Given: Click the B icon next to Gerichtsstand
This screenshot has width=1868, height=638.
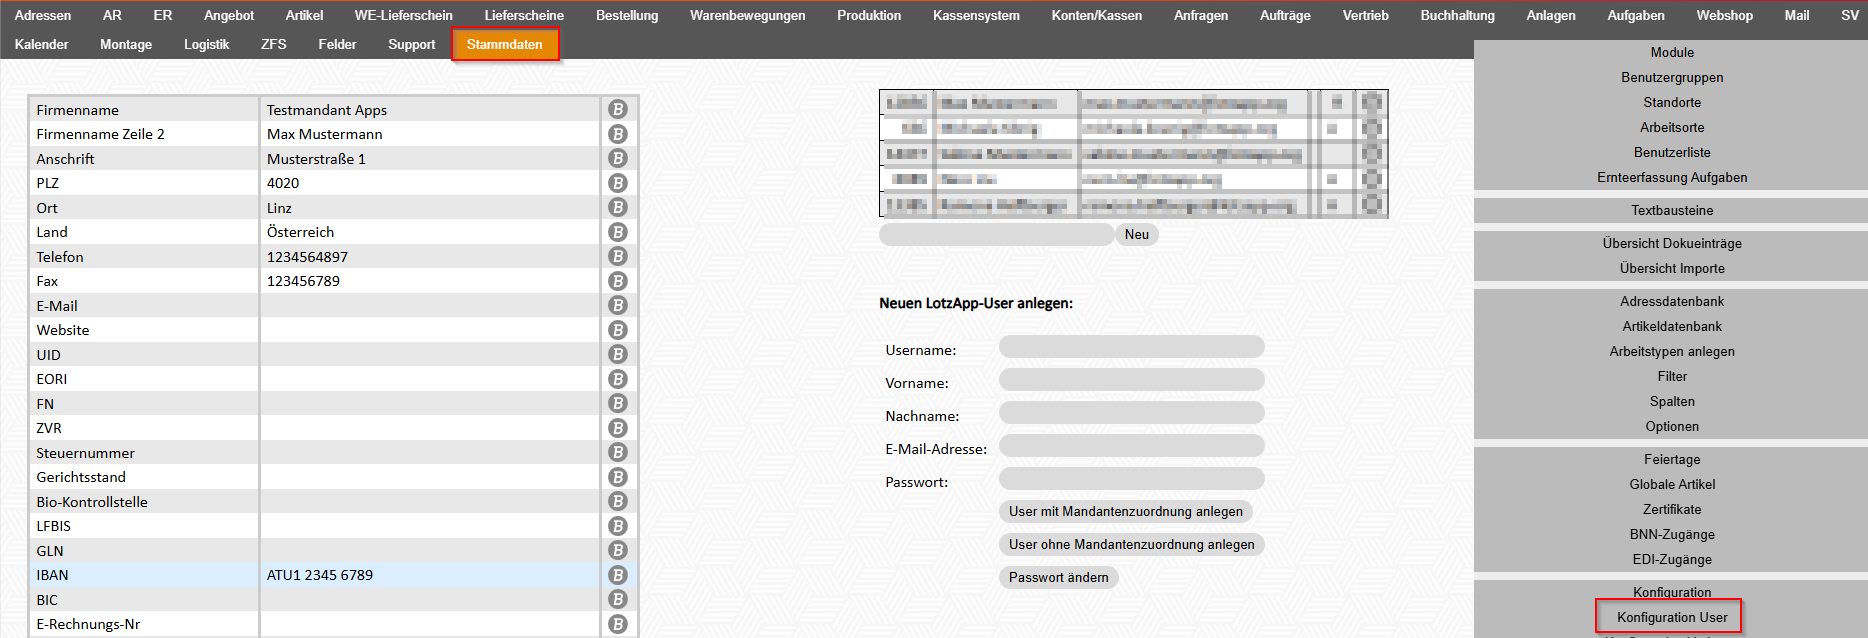Looking at the screenshot, I should tap(618, 477).
